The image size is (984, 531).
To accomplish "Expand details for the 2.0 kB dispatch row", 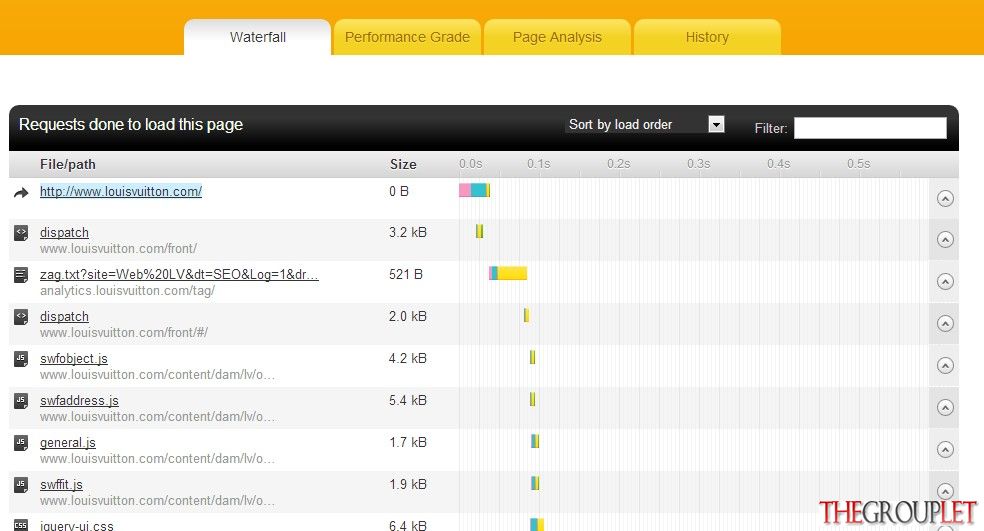I will (945, 323).
